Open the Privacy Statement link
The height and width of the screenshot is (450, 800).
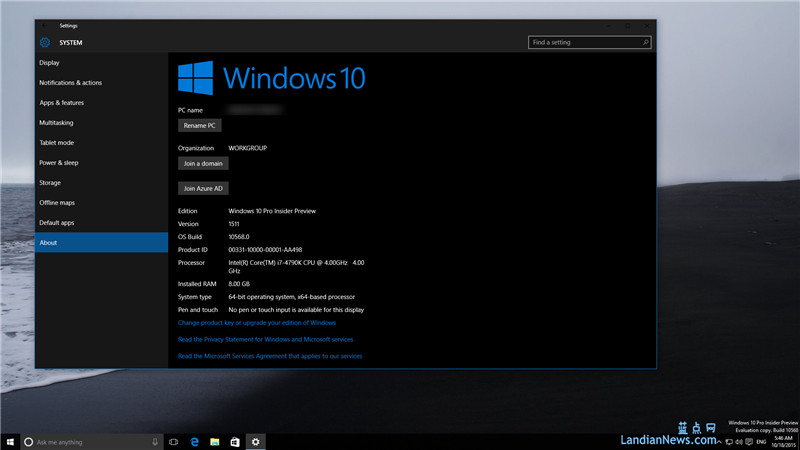(265, 339)
